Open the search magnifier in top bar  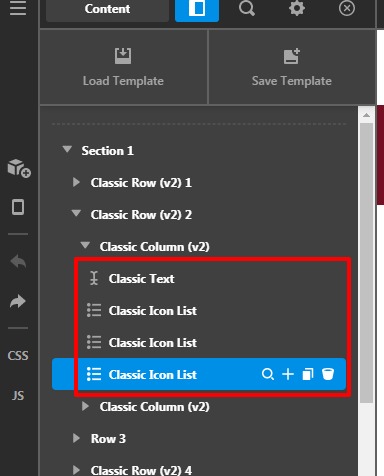click(247, 9)
